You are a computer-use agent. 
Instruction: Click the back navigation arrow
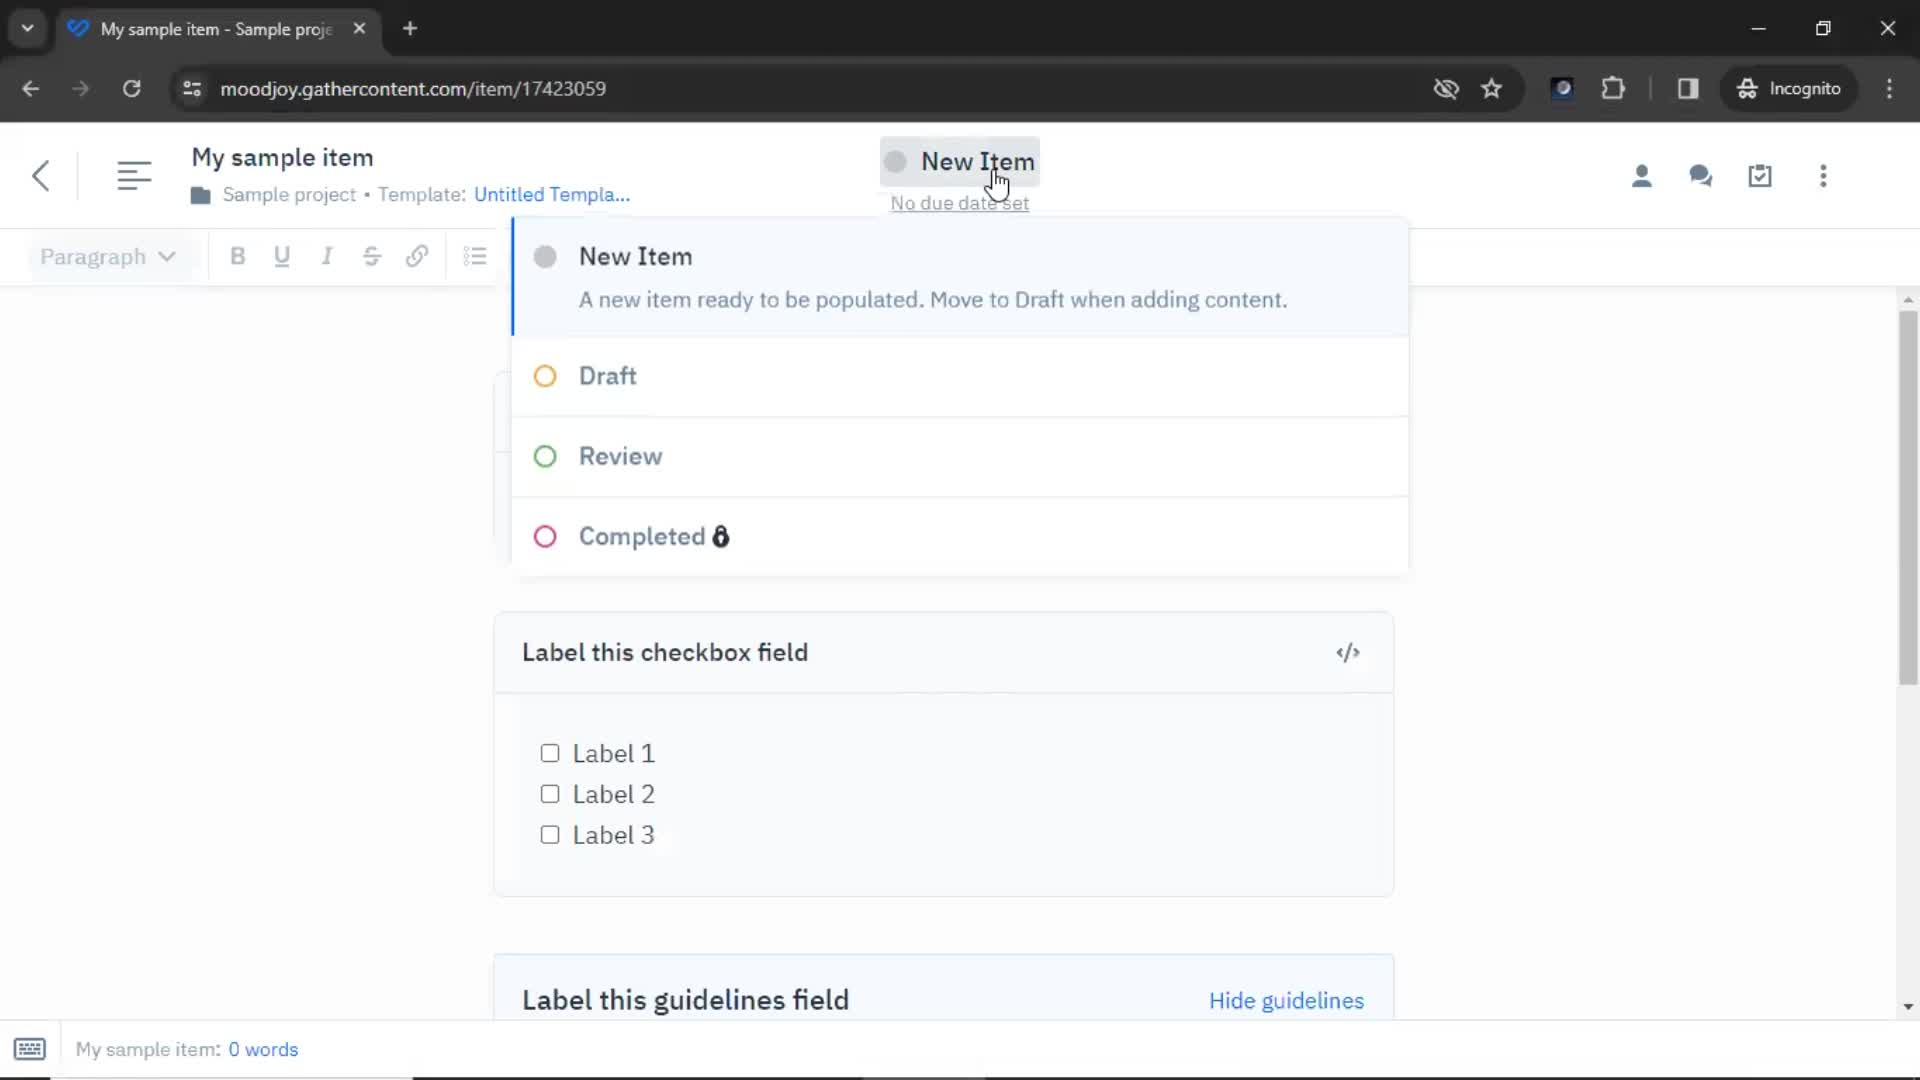click(38, 175)
